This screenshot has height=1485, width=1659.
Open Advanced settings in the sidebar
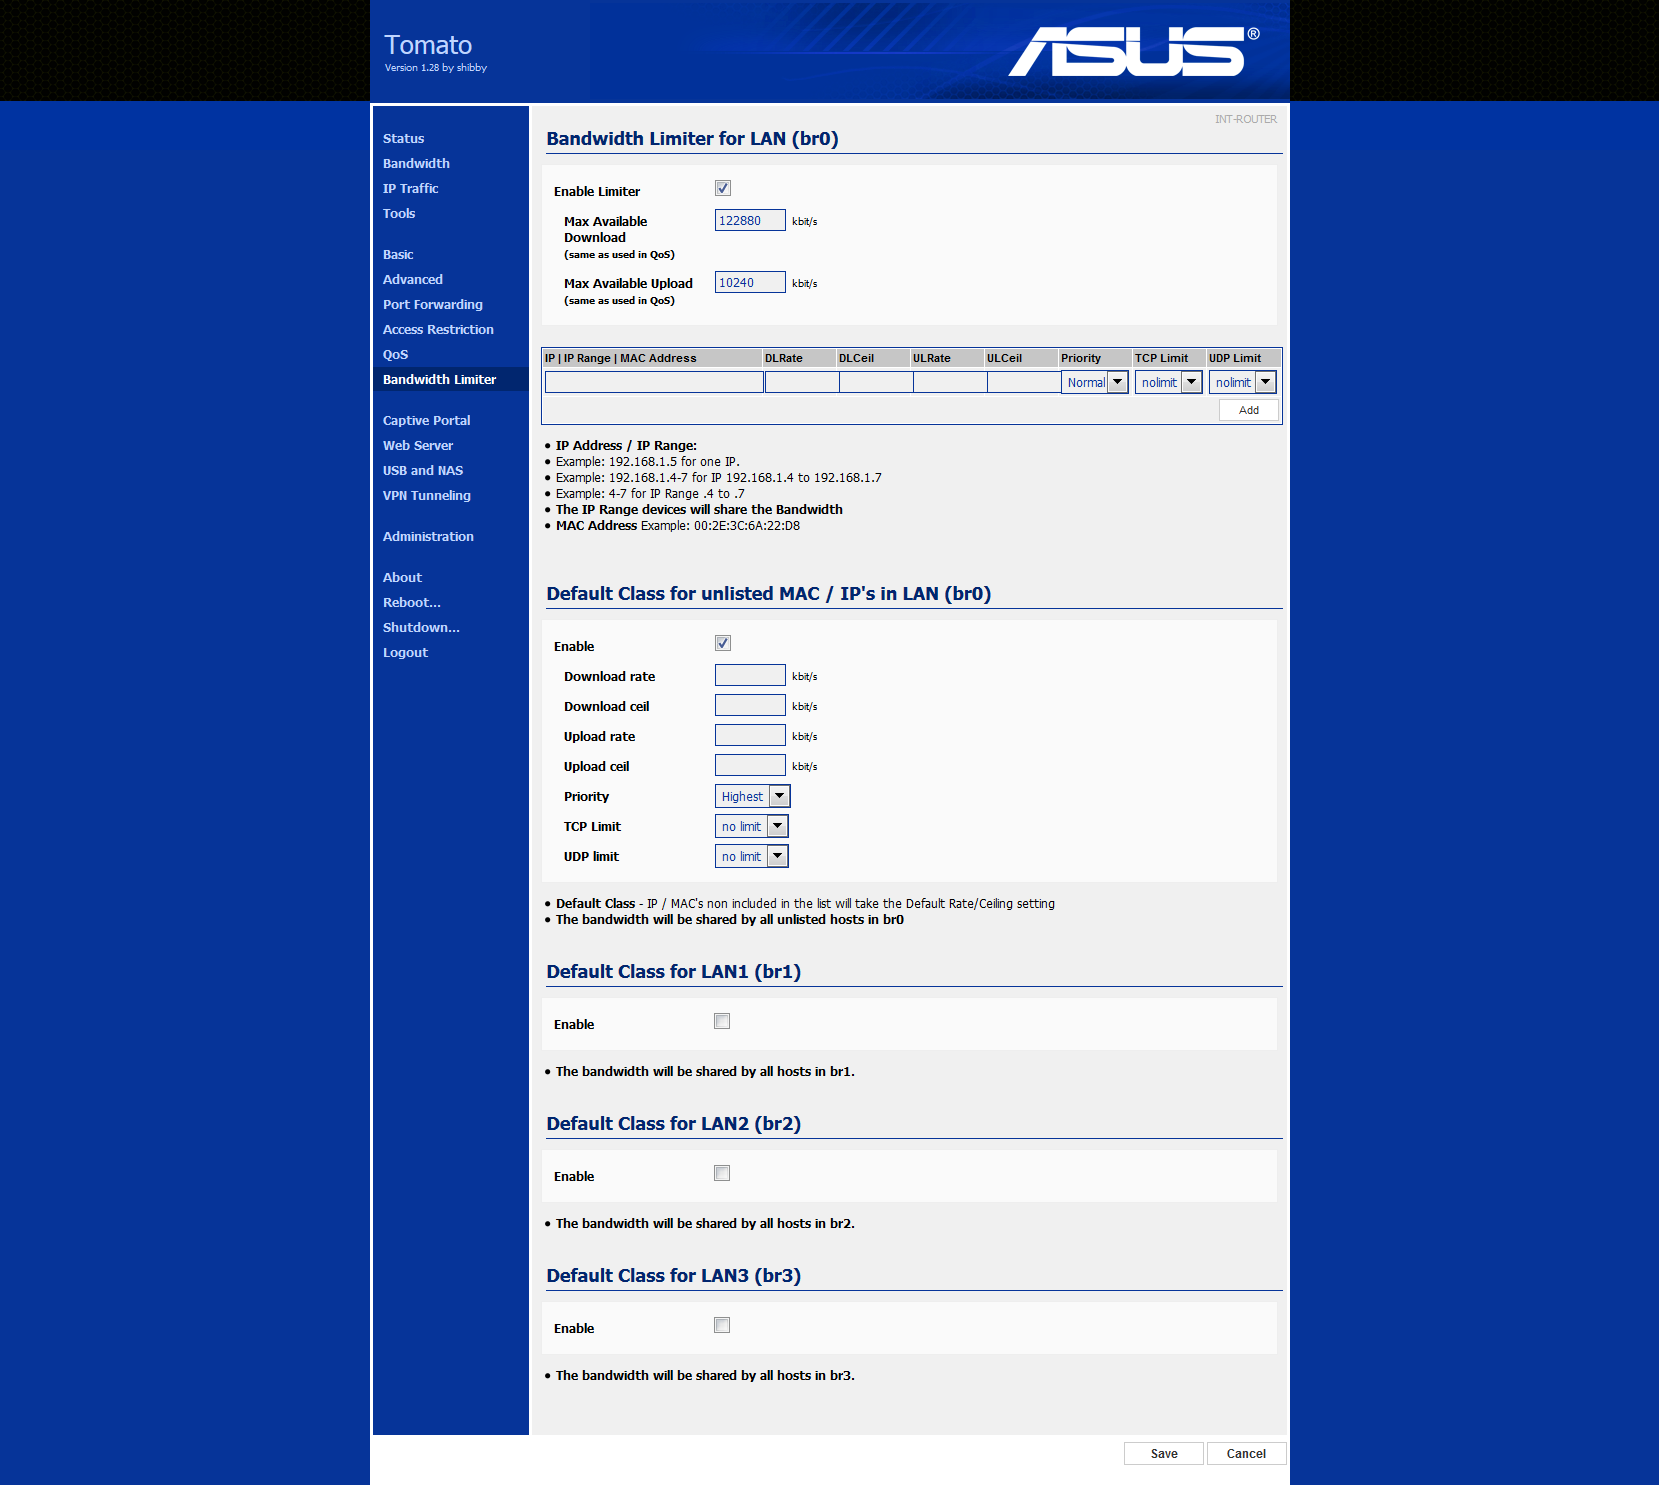click(412, 279)
